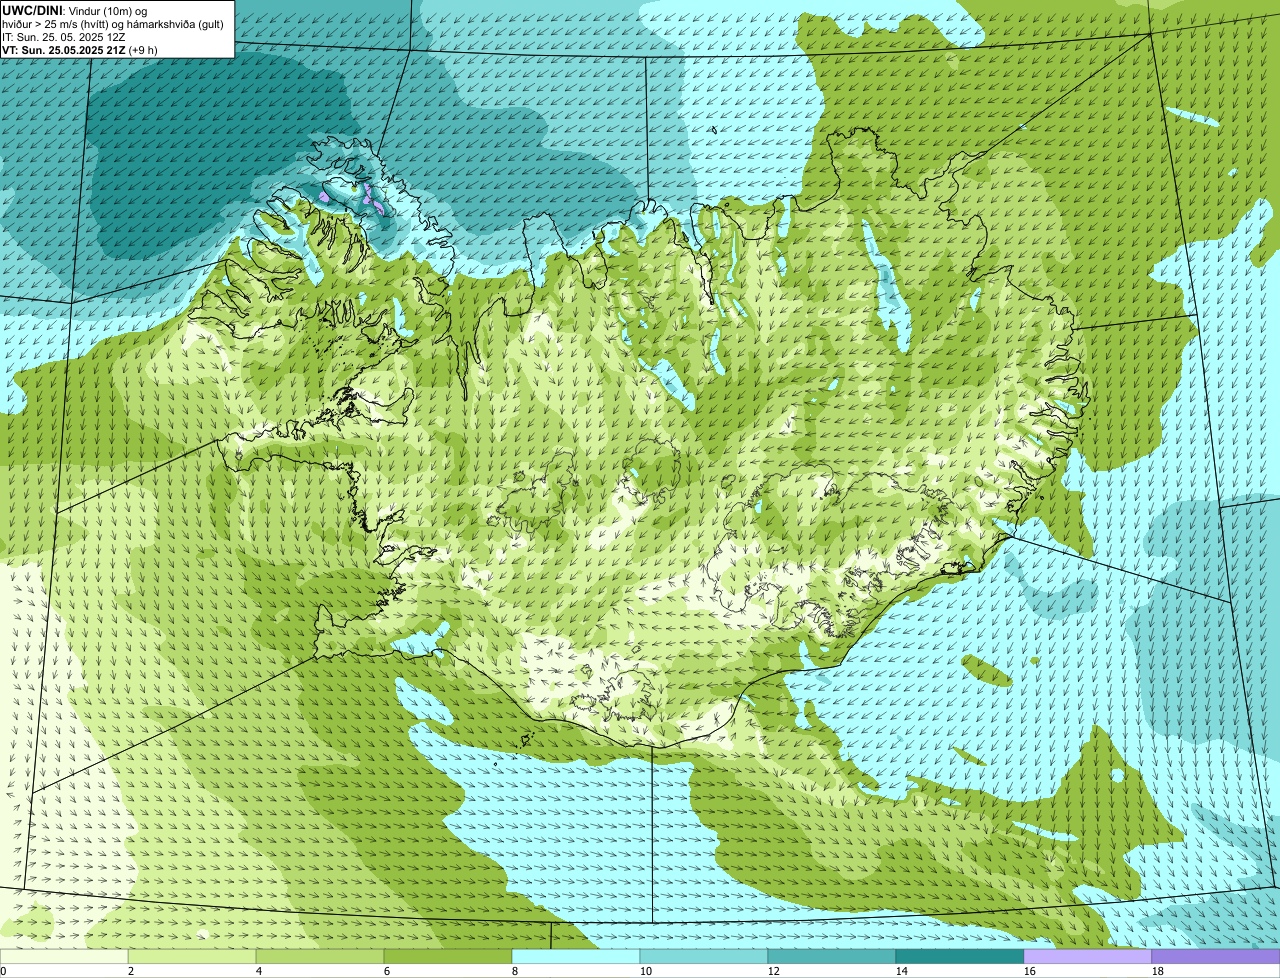Click the medium green 4–6 m/s legend swatch
Viewport: 1280px width, 978px height.
tap(320, 957)
